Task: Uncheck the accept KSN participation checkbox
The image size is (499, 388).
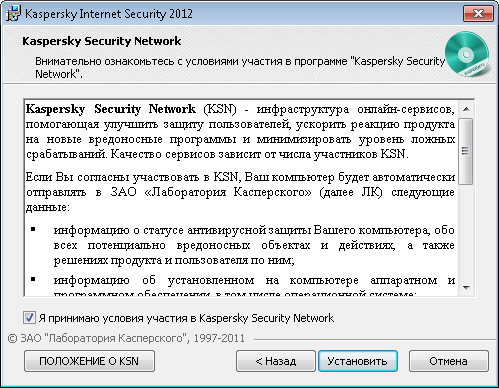Action: coord(29,318)
